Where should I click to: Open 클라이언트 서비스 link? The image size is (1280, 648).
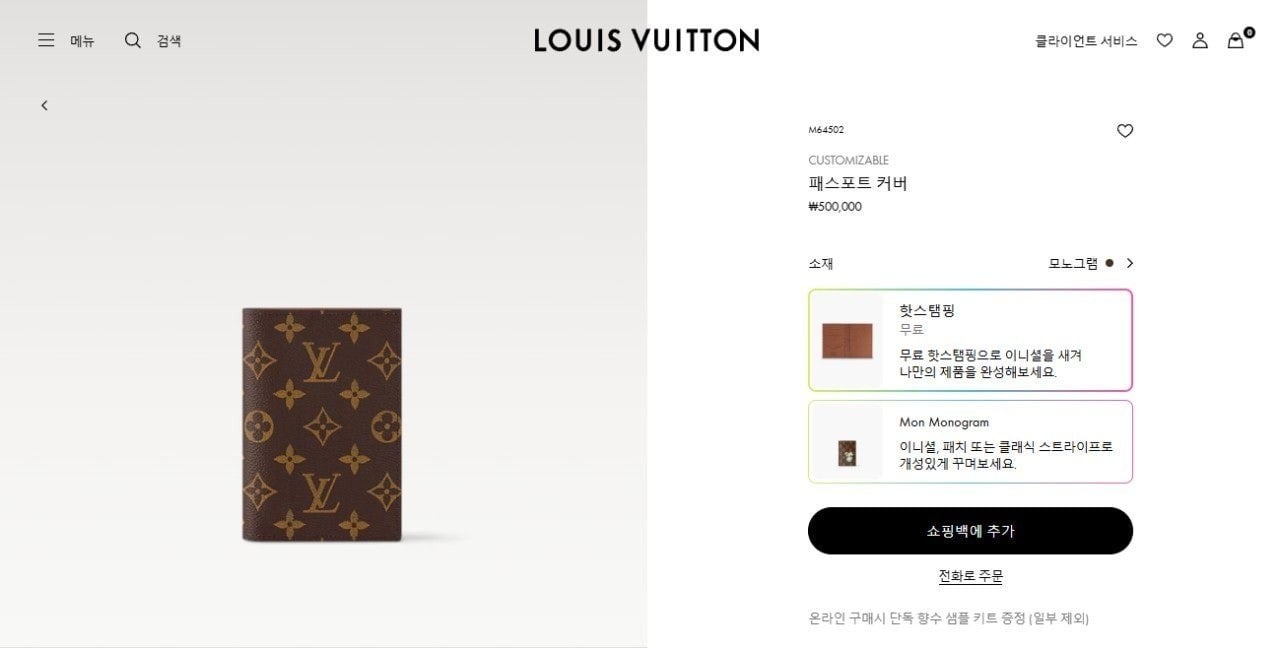1086,41
